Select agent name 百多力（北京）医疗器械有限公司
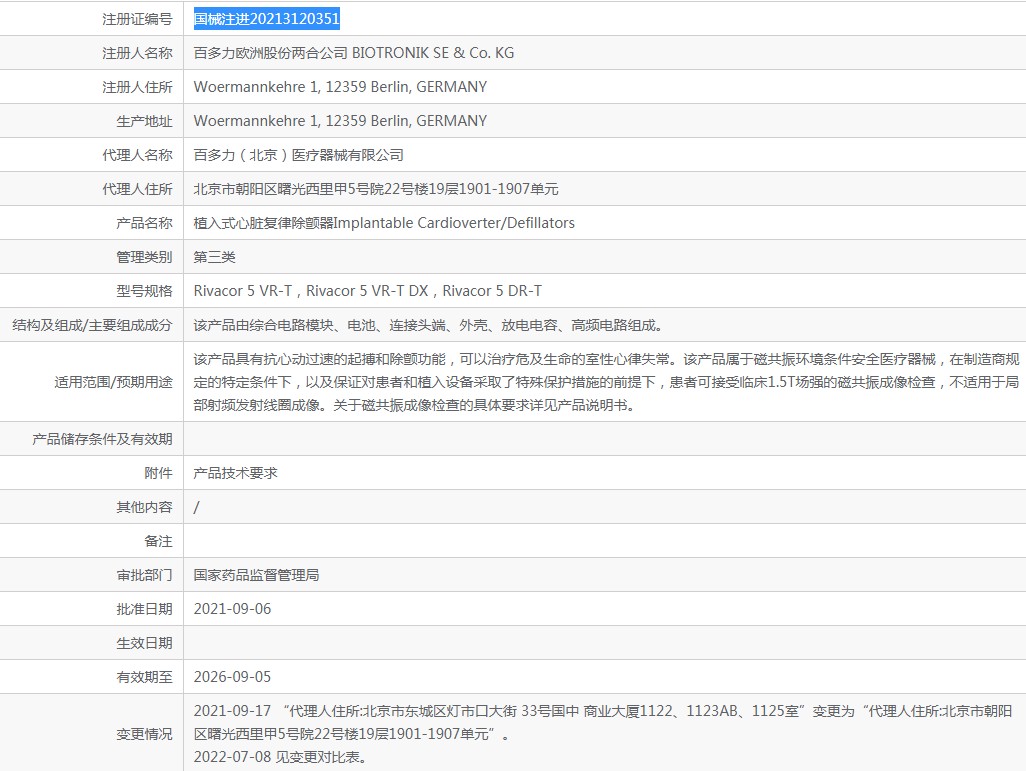Screen dimensions: 1026x771 [298, 155]
